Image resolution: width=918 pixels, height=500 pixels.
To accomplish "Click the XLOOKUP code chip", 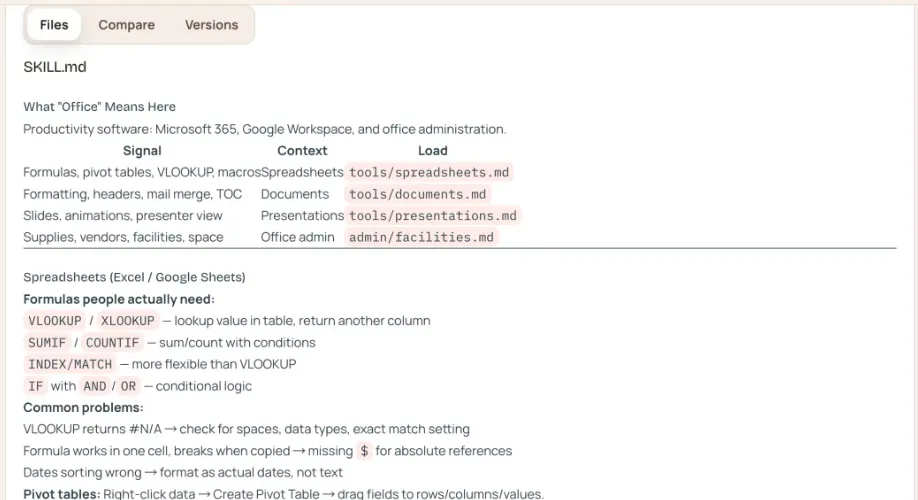I will coord(128,321).
